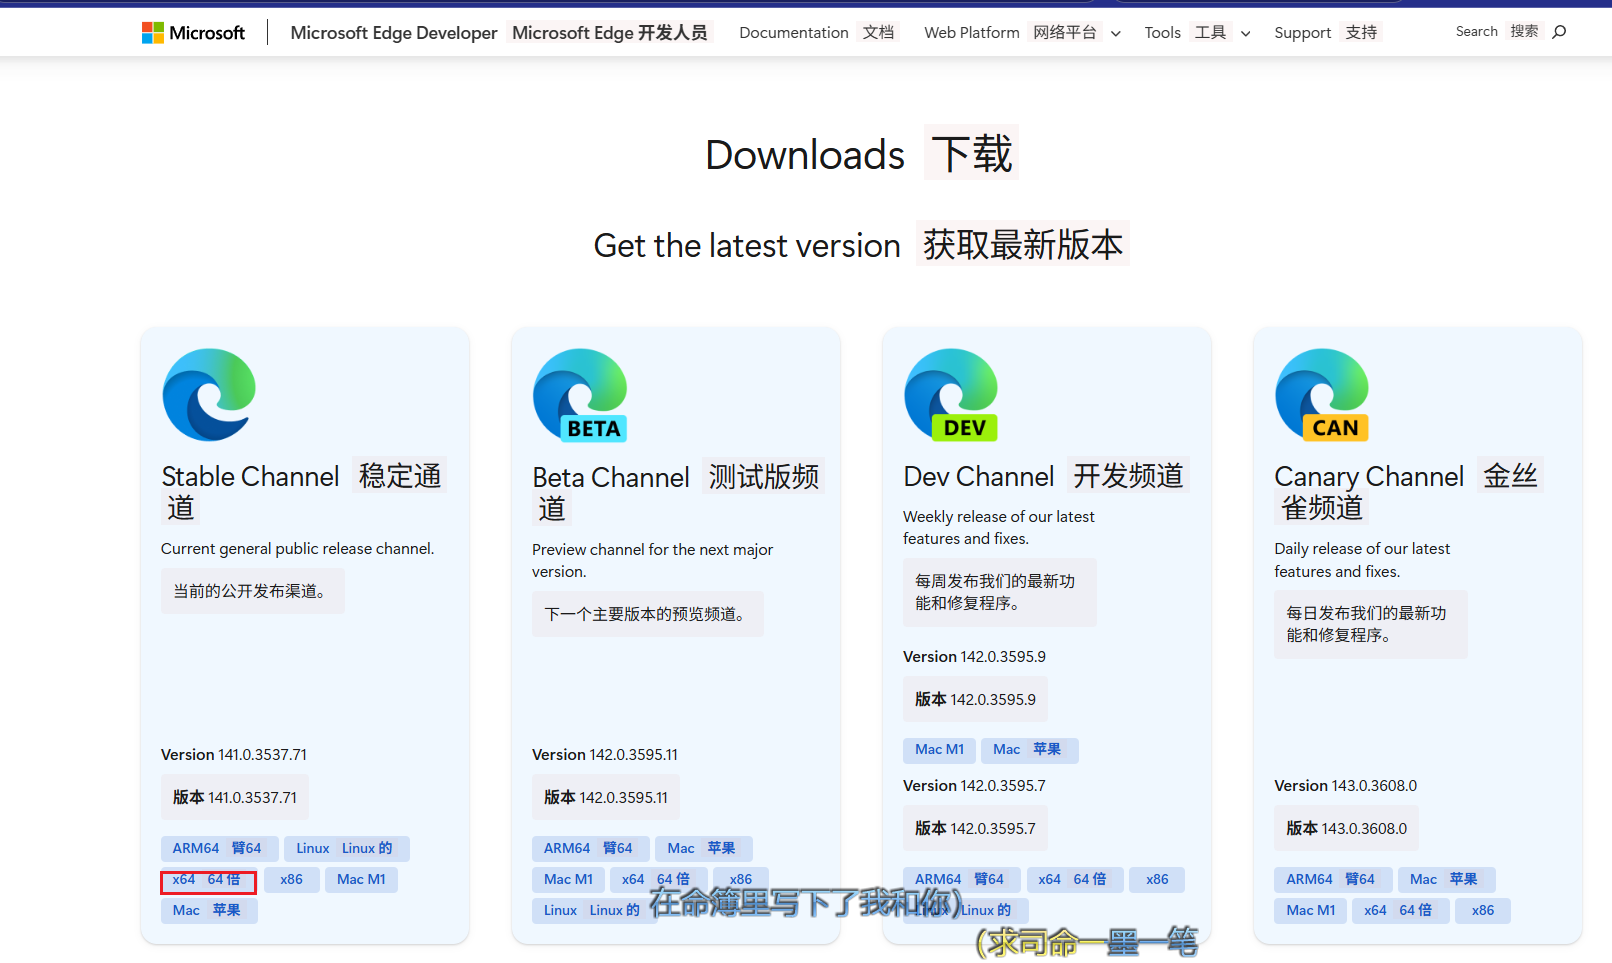Download Dev Channel x64 build
This screenshot has width=1612, height=963.
[1075, 879]
